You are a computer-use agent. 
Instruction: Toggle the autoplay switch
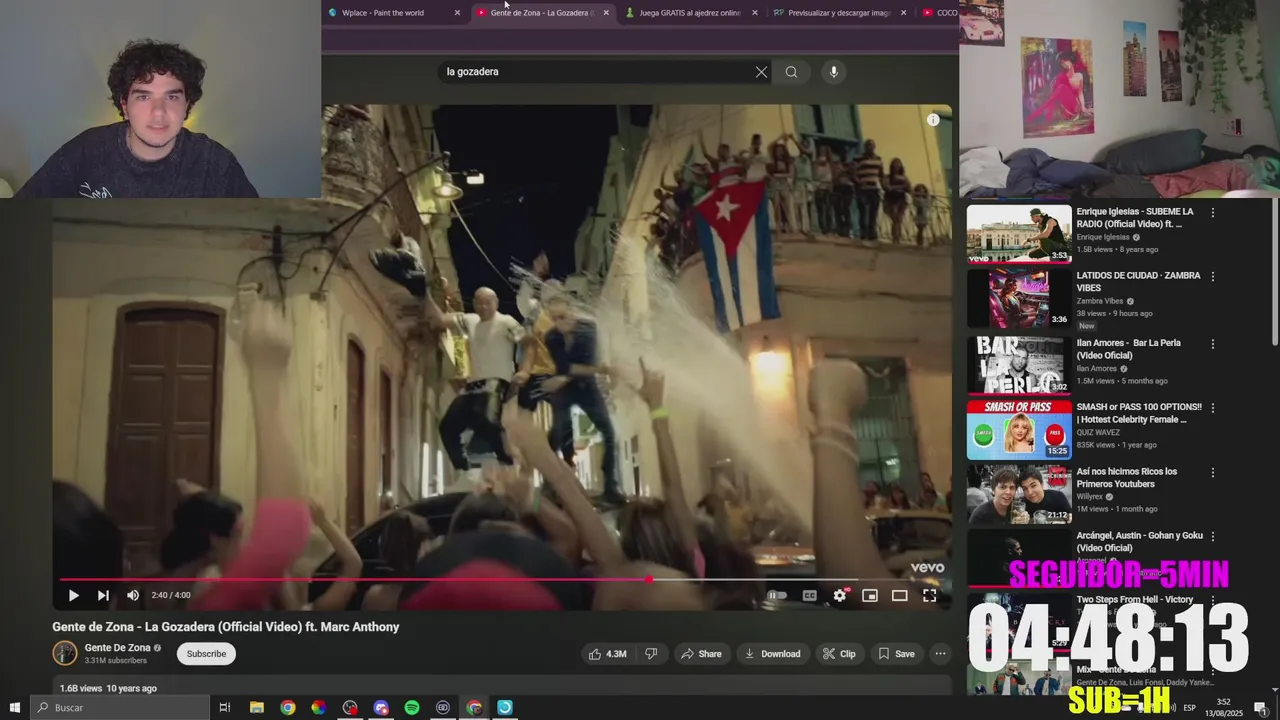777,595
